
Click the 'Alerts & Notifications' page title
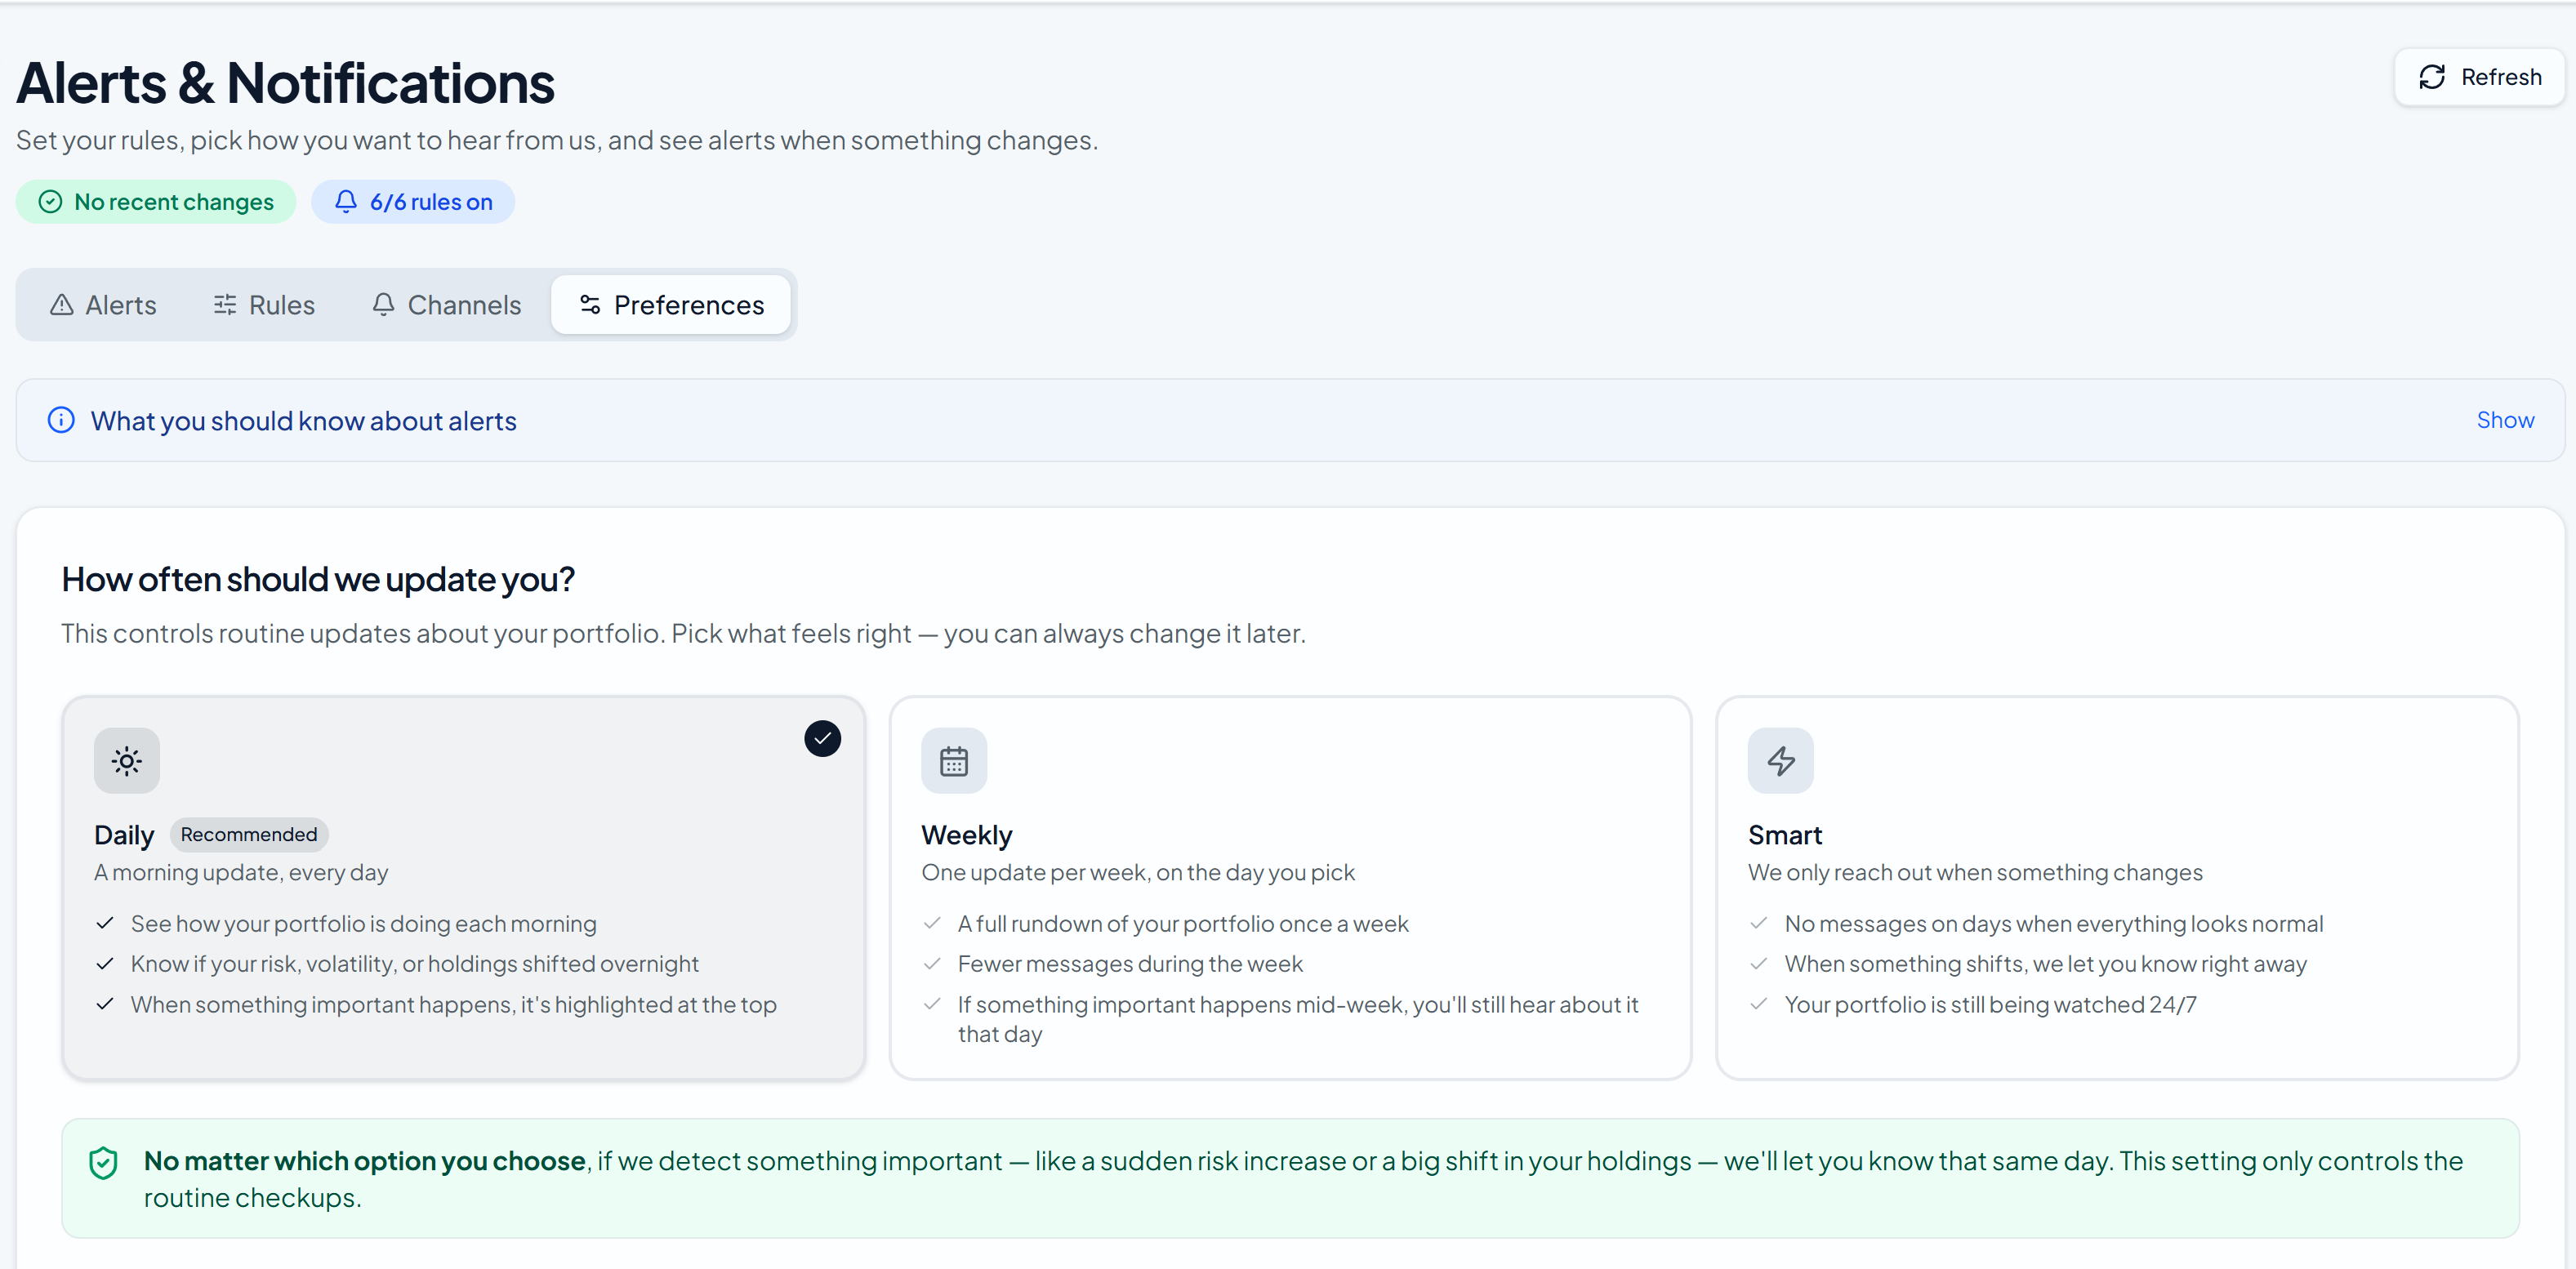point(285,83)
